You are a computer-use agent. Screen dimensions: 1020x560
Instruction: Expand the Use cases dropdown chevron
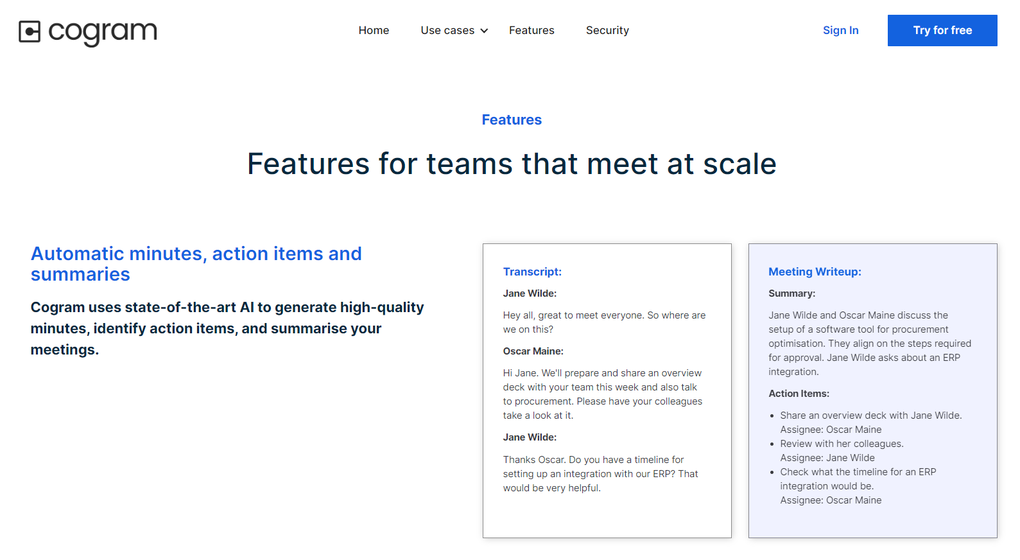[x=484, y=31]
